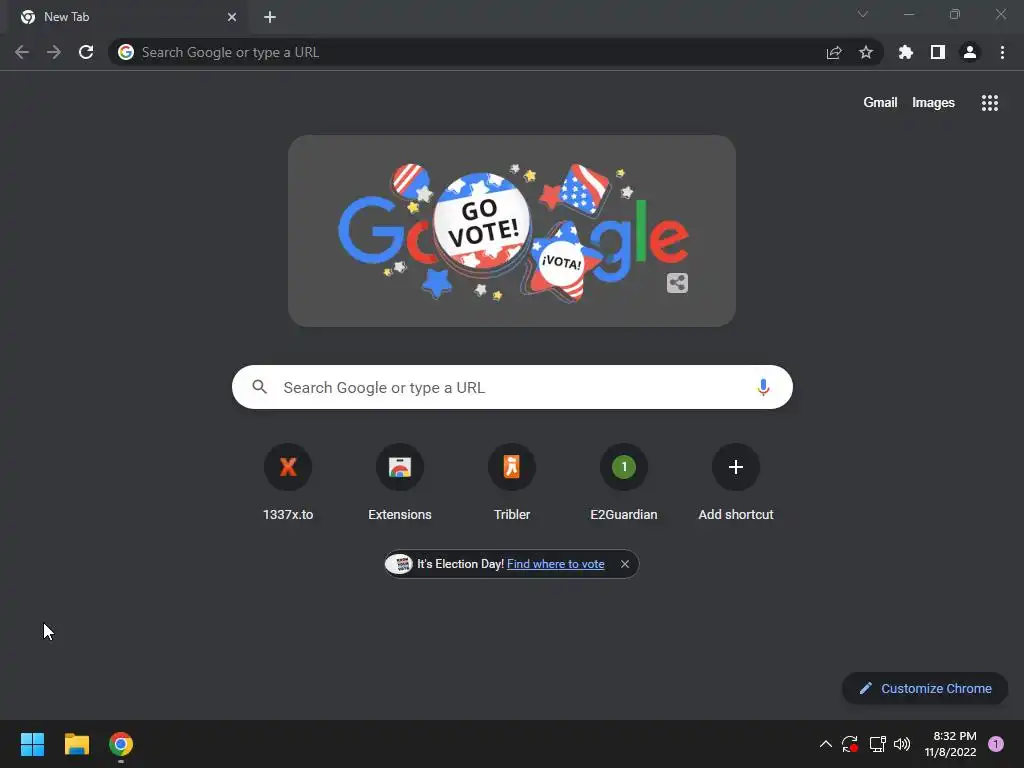Click the Add shortcut plus tile
This screenshot has width=1024, height=768.
click(x=736, y=483)
